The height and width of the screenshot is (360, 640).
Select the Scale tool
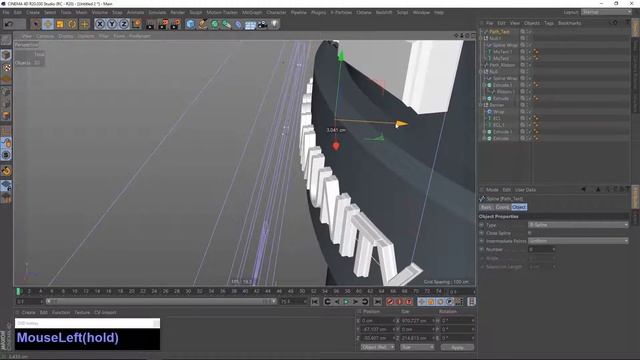click(x=60, y=24)
